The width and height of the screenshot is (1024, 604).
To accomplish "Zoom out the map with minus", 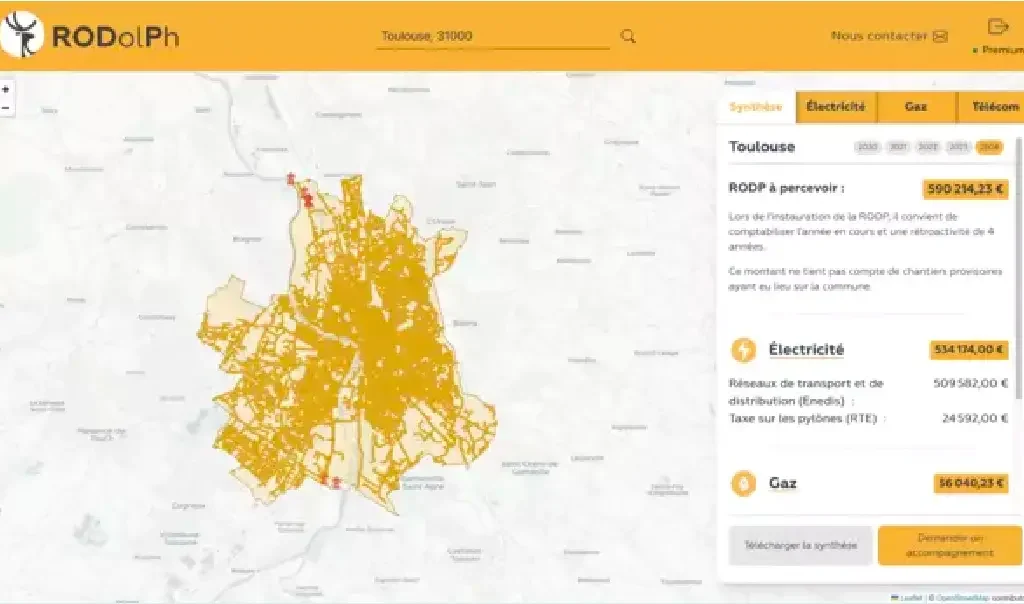I will tap(6, 107).
